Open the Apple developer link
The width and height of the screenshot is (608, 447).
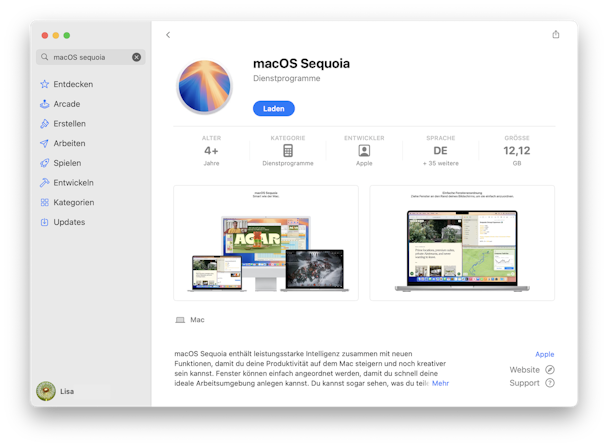click(x=544, y=354)
